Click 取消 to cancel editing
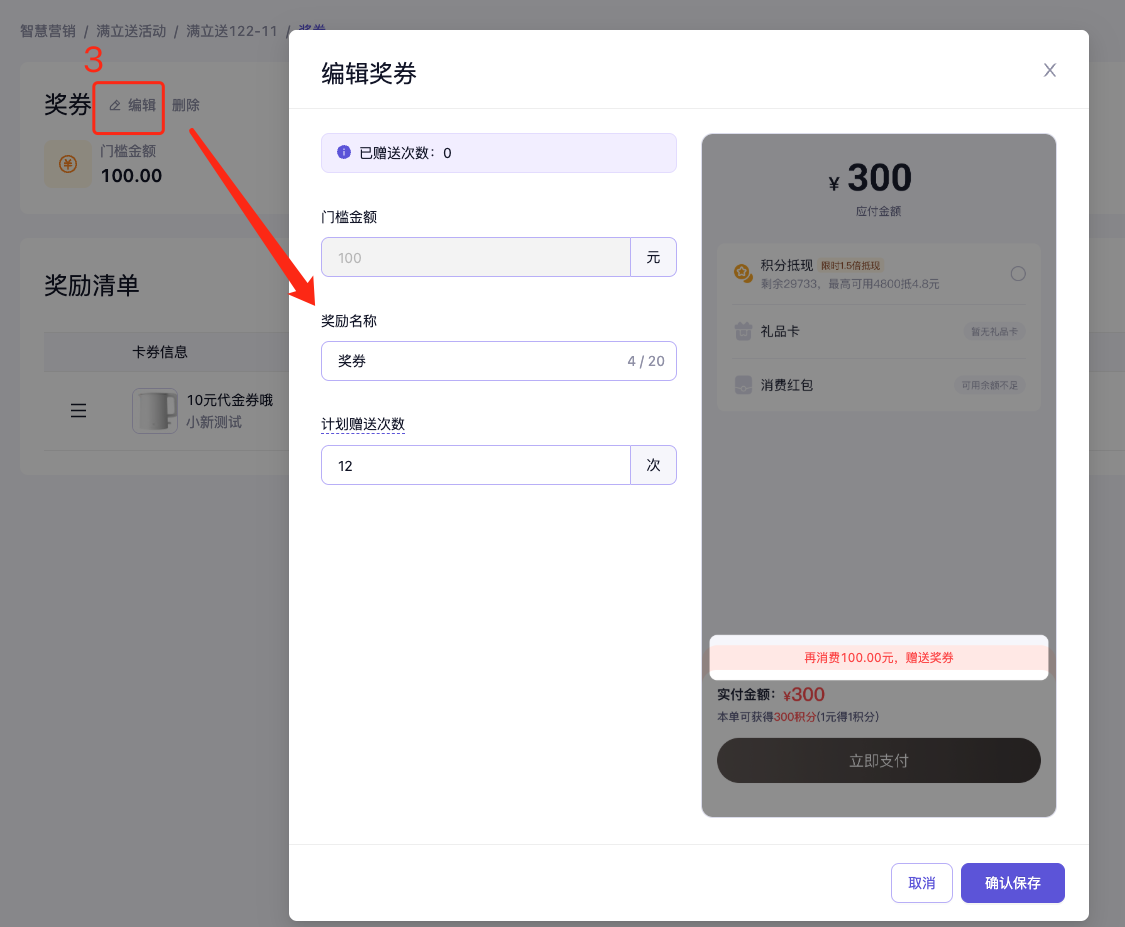 [921, 883]
